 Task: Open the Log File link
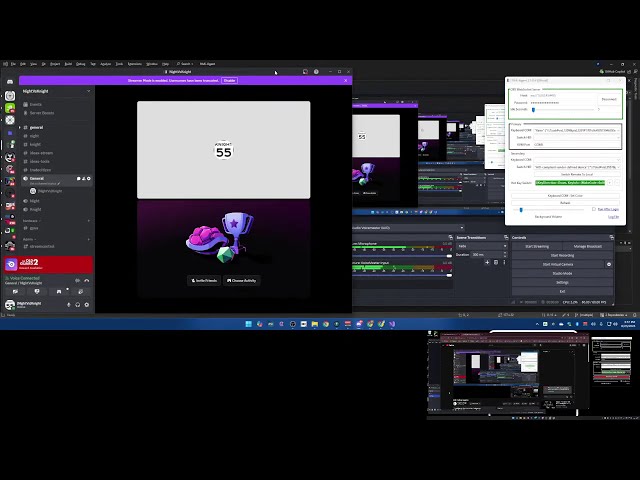[x=613, y=217]
